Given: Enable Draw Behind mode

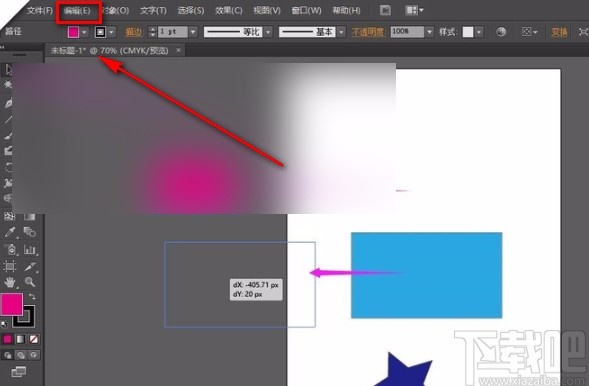Looking at the screenshot, I should 21,355.
